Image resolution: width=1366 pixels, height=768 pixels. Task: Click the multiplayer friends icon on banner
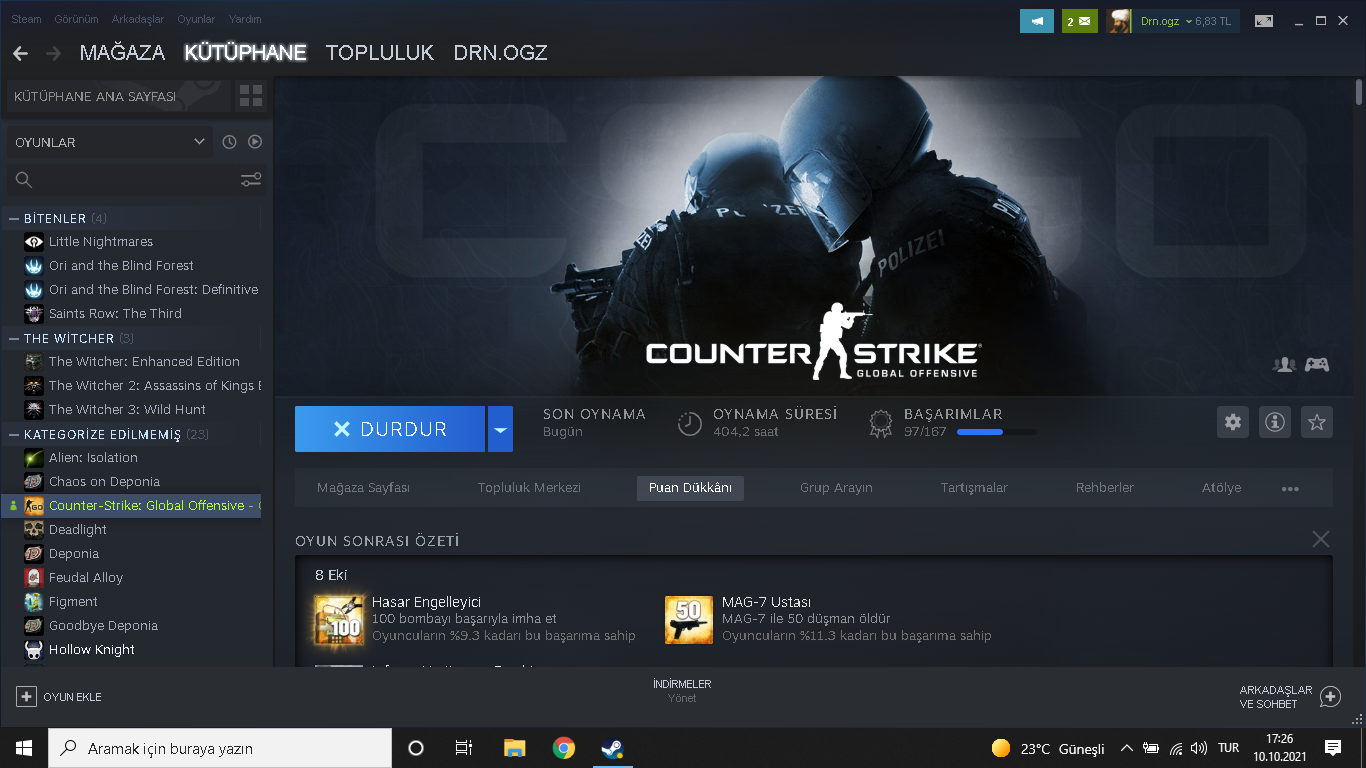point(1284,364)
